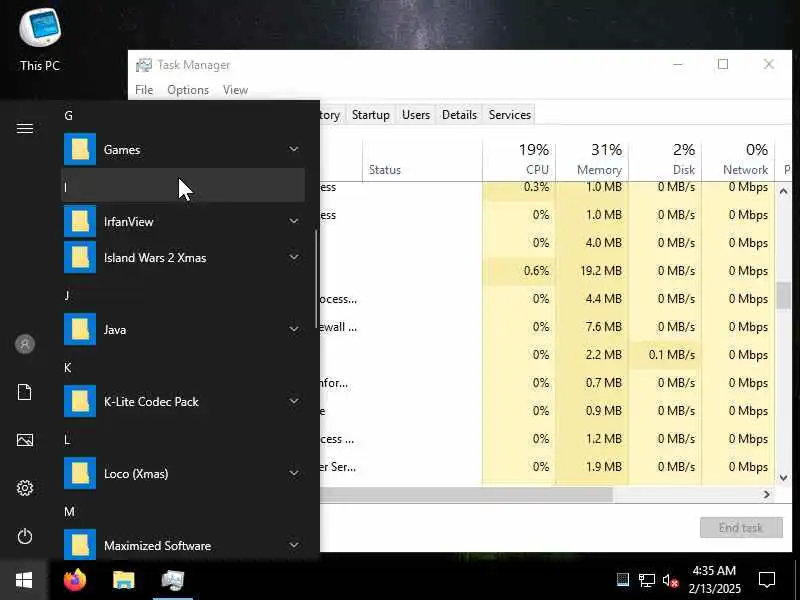Screen dimensions: 800x600
Task: Sort by the CPU column header
Action: click(x=519, y=159)
